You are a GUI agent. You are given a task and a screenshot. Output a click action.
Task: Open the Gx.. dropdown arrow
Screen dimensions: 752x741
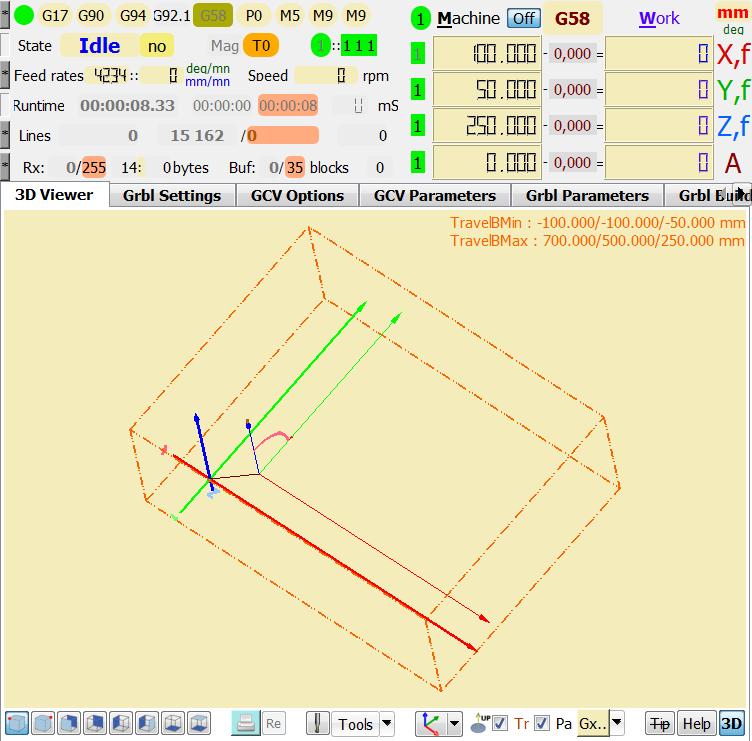click(x=617, y=722)
